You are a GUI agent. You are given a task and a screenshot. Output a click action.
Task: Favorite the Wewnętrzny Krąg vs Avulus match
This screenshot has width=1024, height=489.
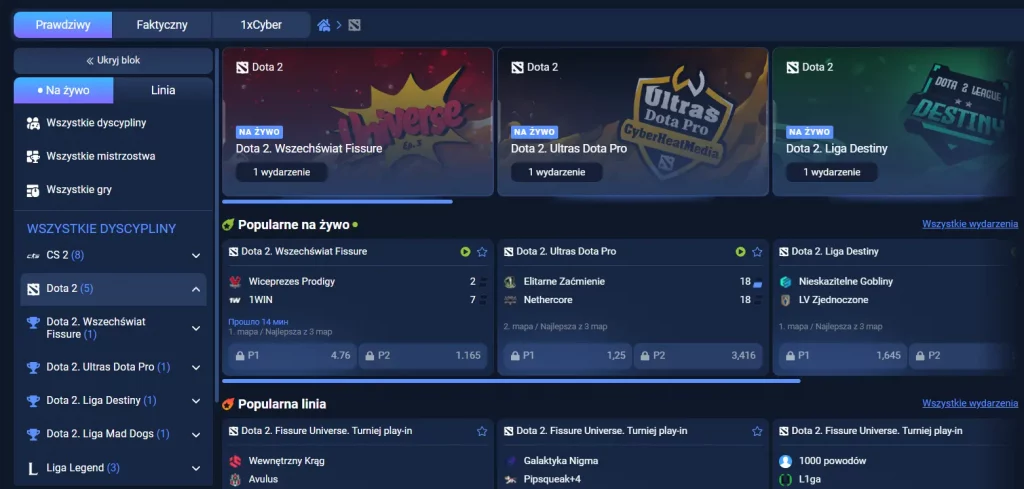click(482, 431)
